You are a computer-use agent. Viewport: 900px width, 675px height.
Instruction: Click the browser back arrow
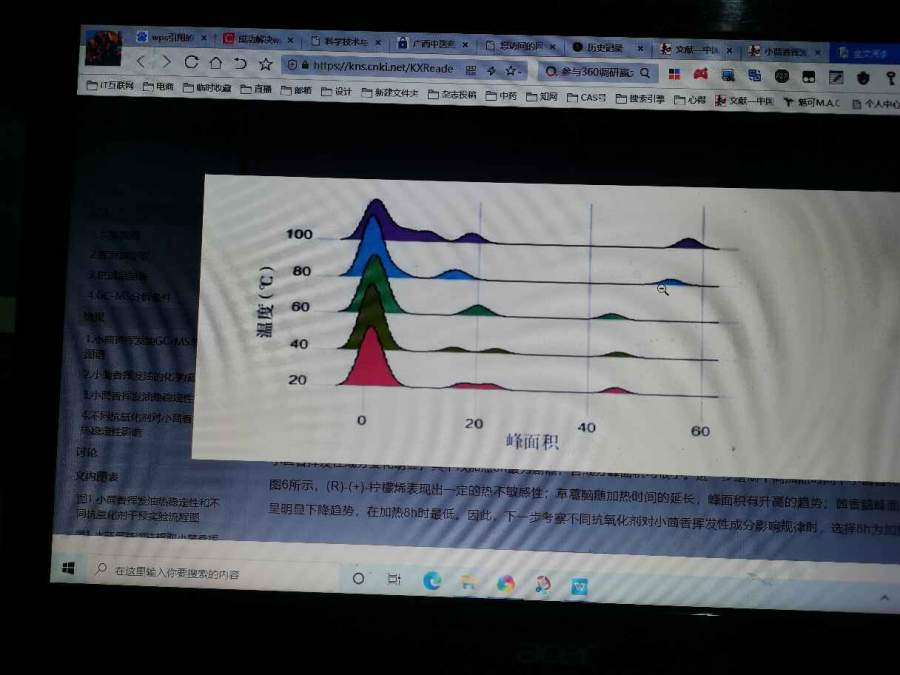tap(141, 62)
